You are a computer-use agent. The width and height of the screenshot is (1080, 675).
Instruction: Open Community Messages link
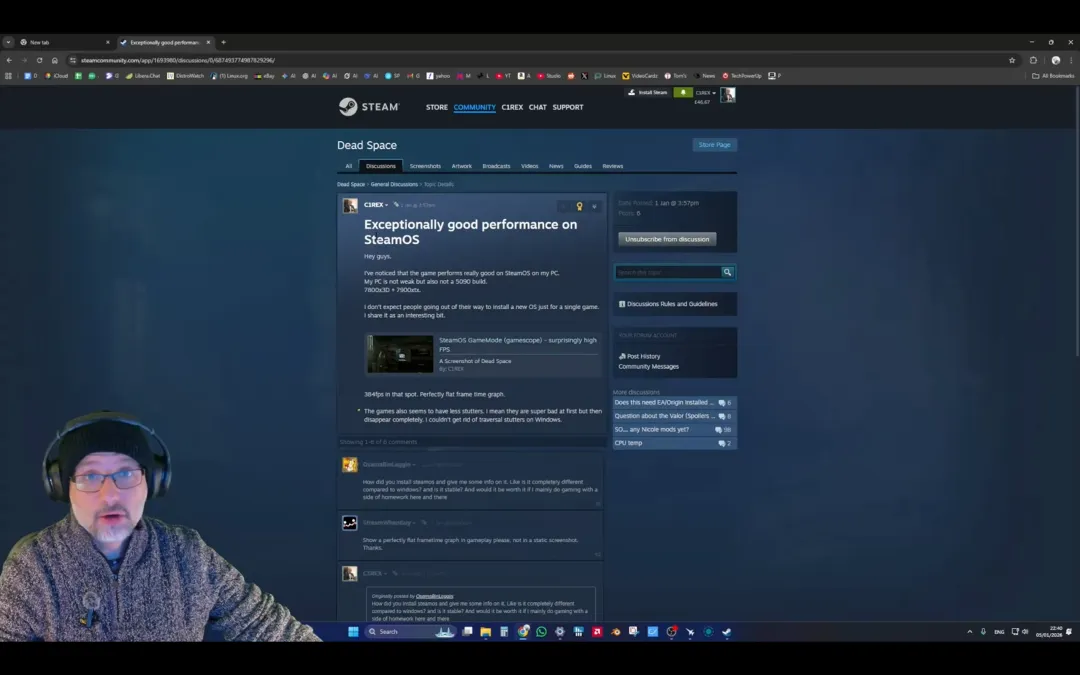(649, 366)
